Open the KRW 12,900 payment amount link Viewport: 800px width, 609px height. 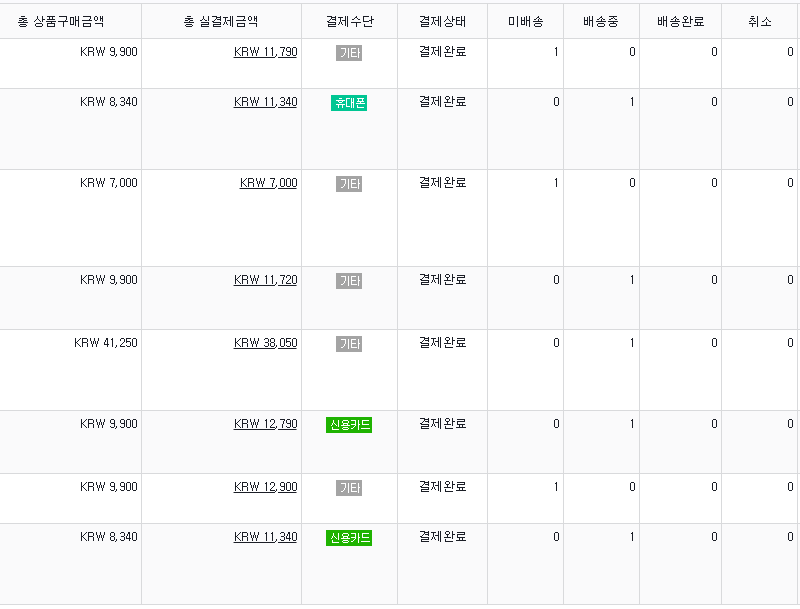pyautogui.click(x=265, y=487)
